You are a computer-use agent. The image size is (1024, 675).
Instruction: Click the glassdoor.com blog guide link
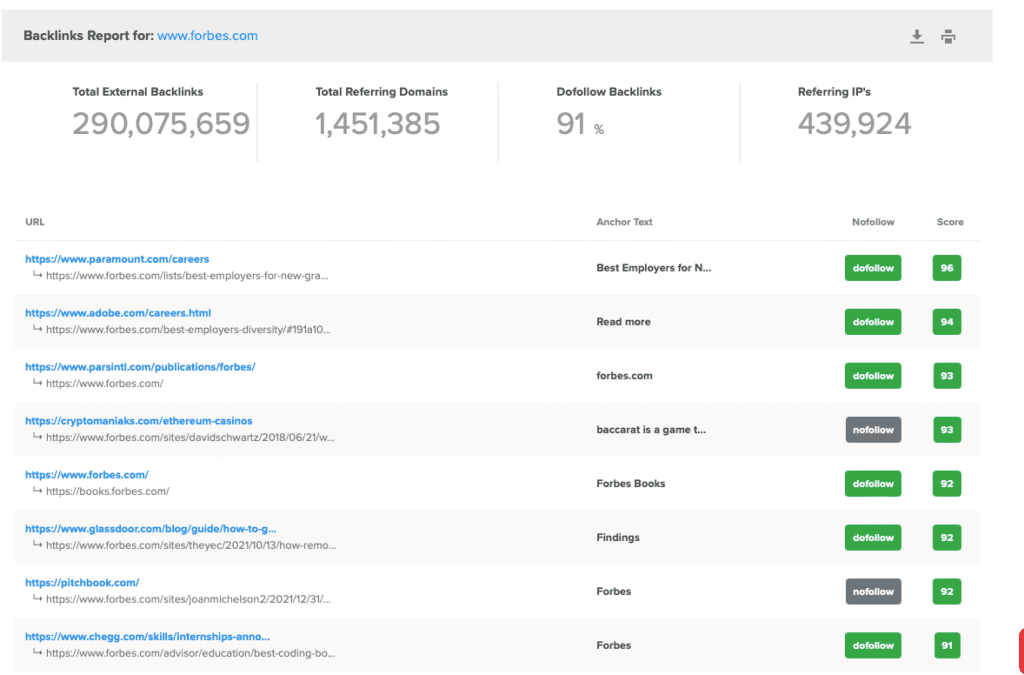click(x=150, y=529)
